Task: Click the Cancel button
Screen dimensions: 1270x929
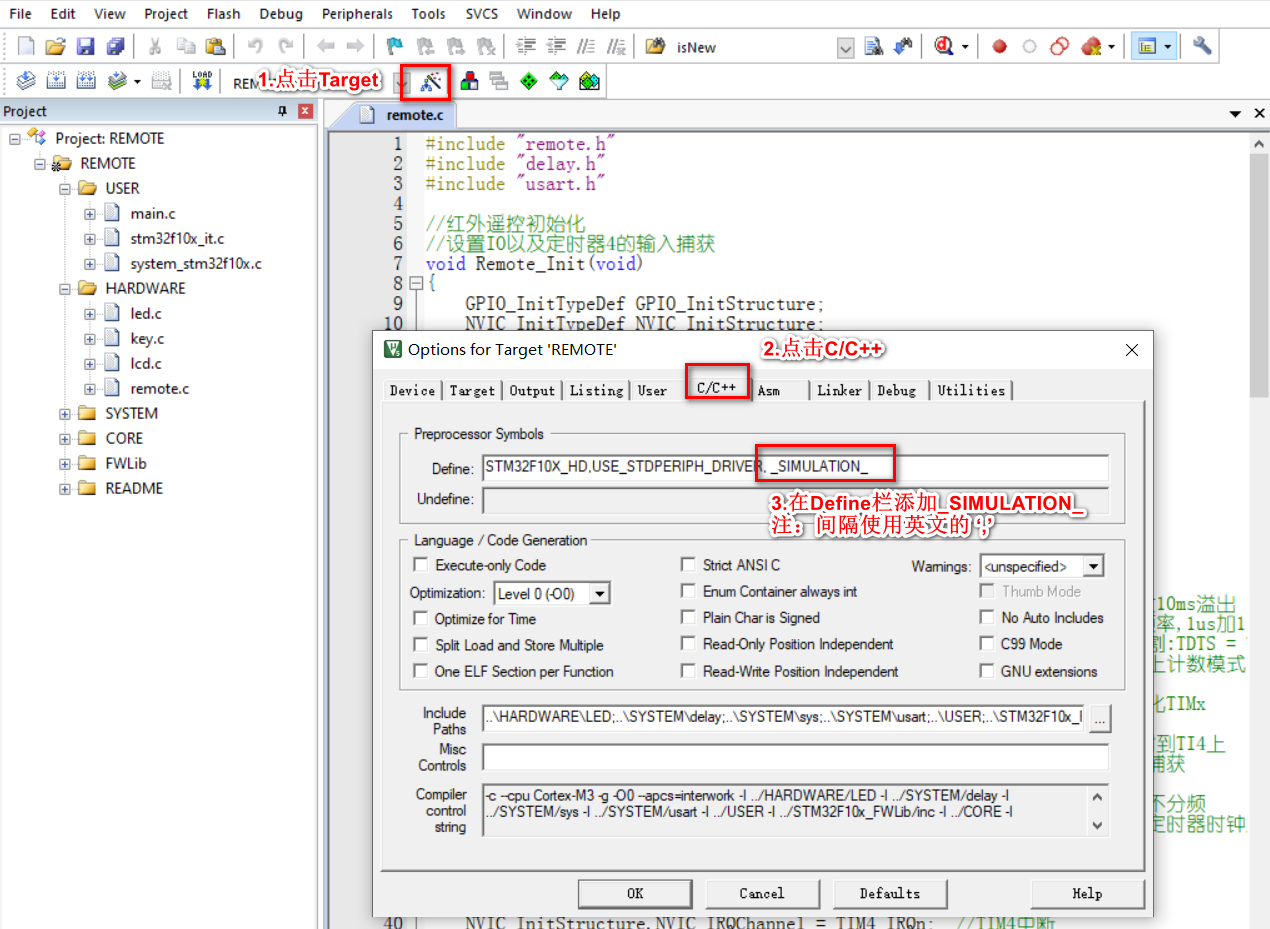Action: coord(762,893)
